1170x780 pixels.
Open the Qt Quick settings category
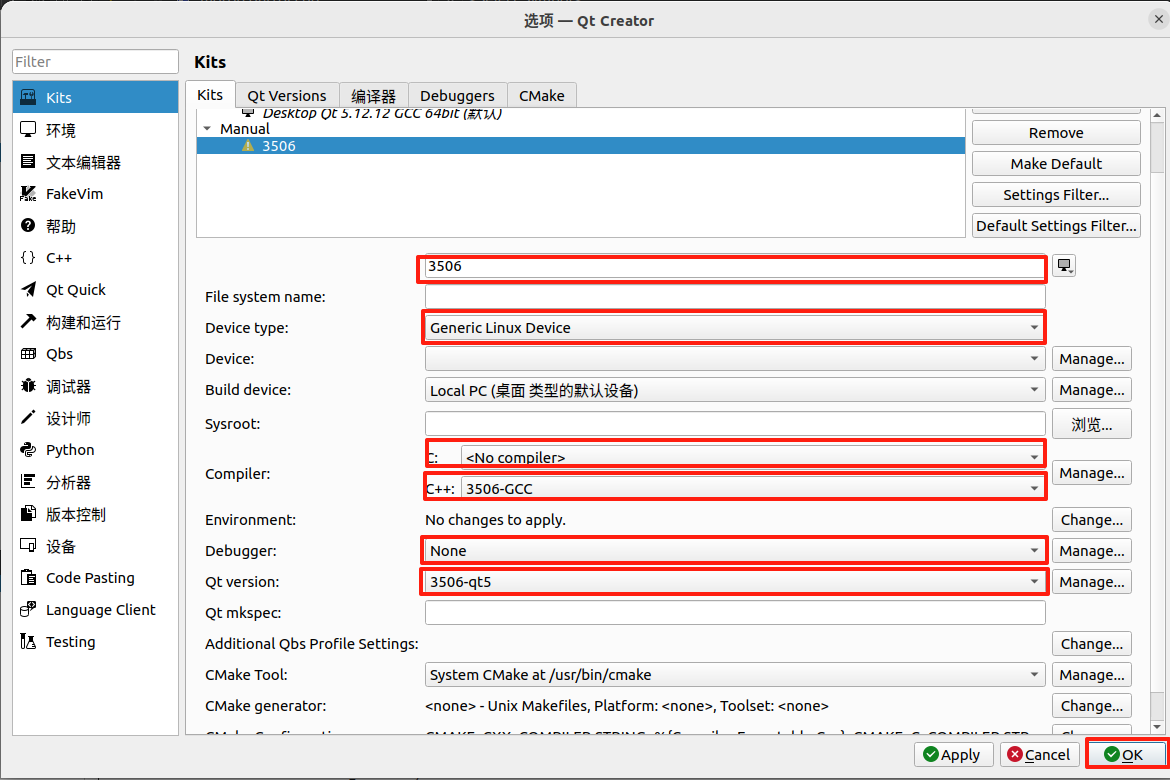coord(76,290)
